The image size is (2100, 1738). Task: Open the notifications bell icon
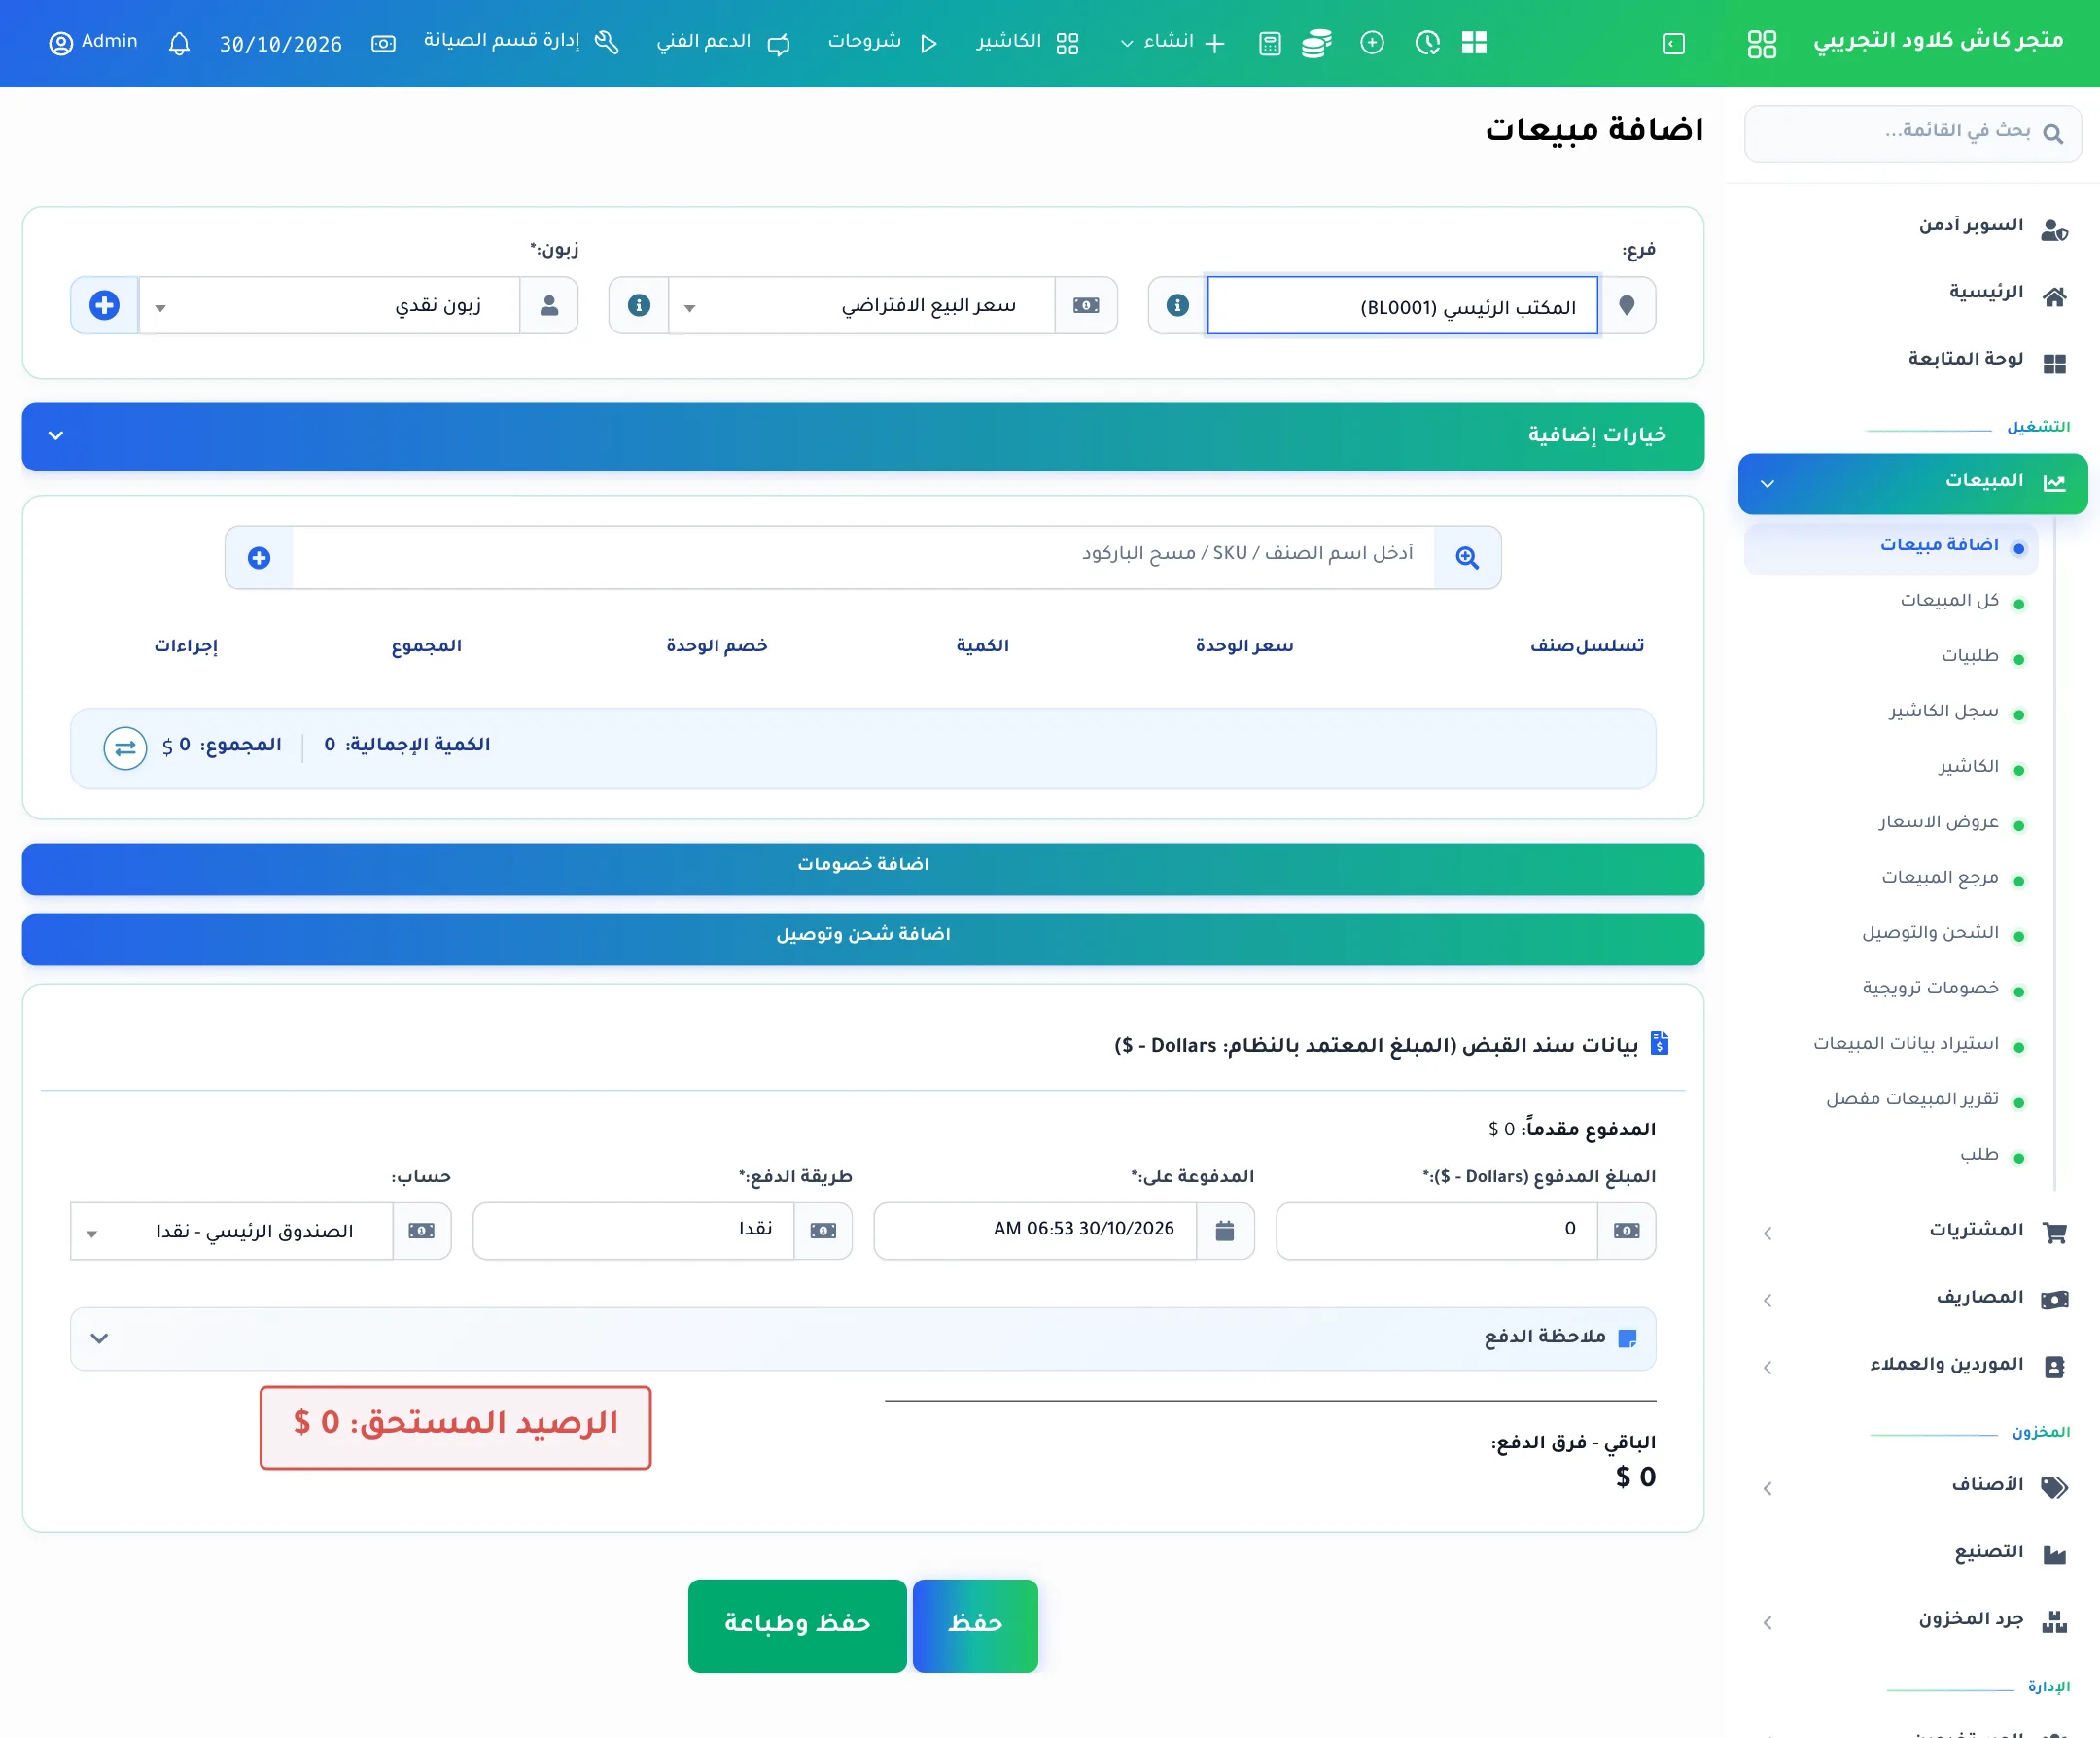179,43
